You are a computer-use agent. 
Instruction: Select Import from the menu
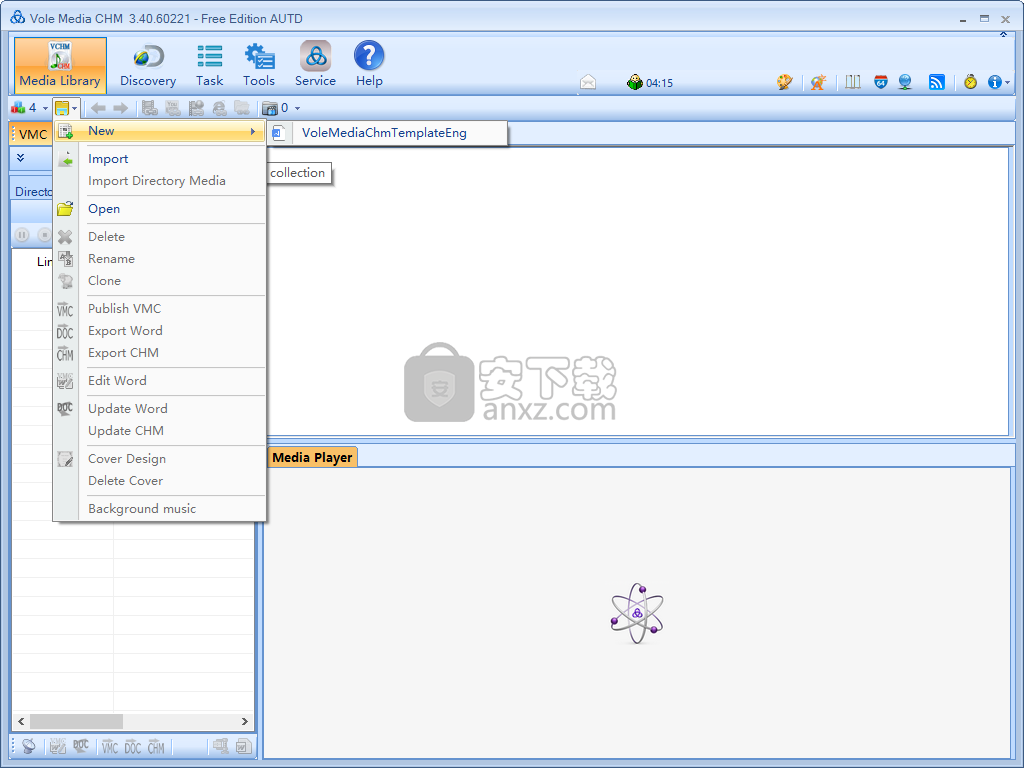pyautogui.click(x=159, y=159)
